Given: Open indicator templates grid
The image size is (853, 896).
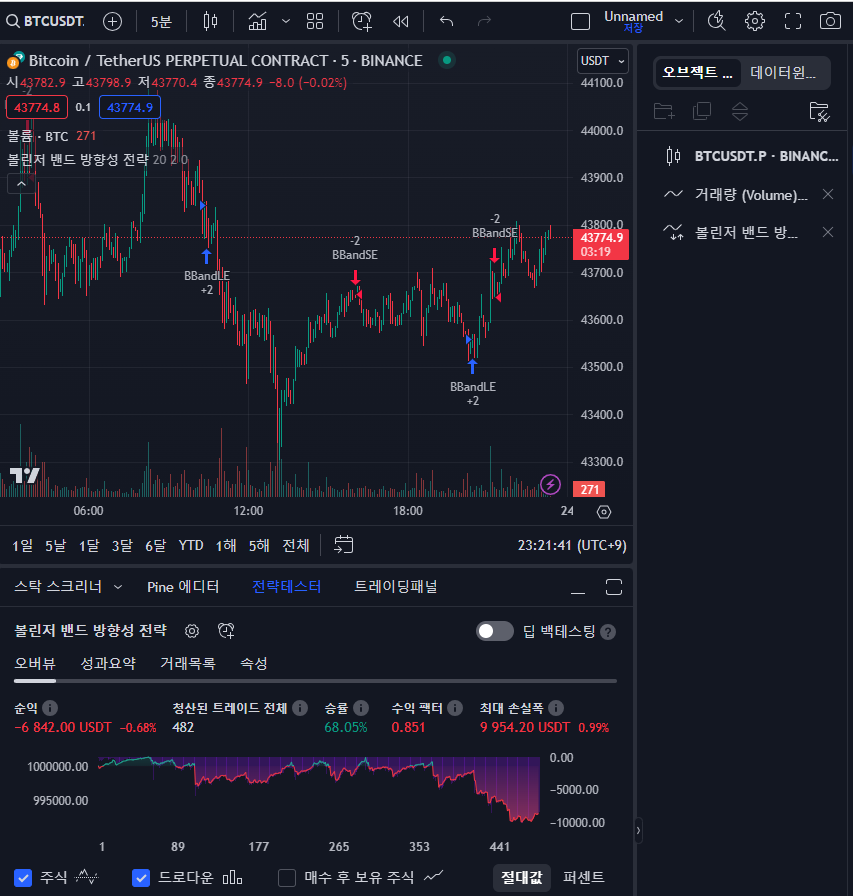Looking at the screenshot, I should click(315, 22).
